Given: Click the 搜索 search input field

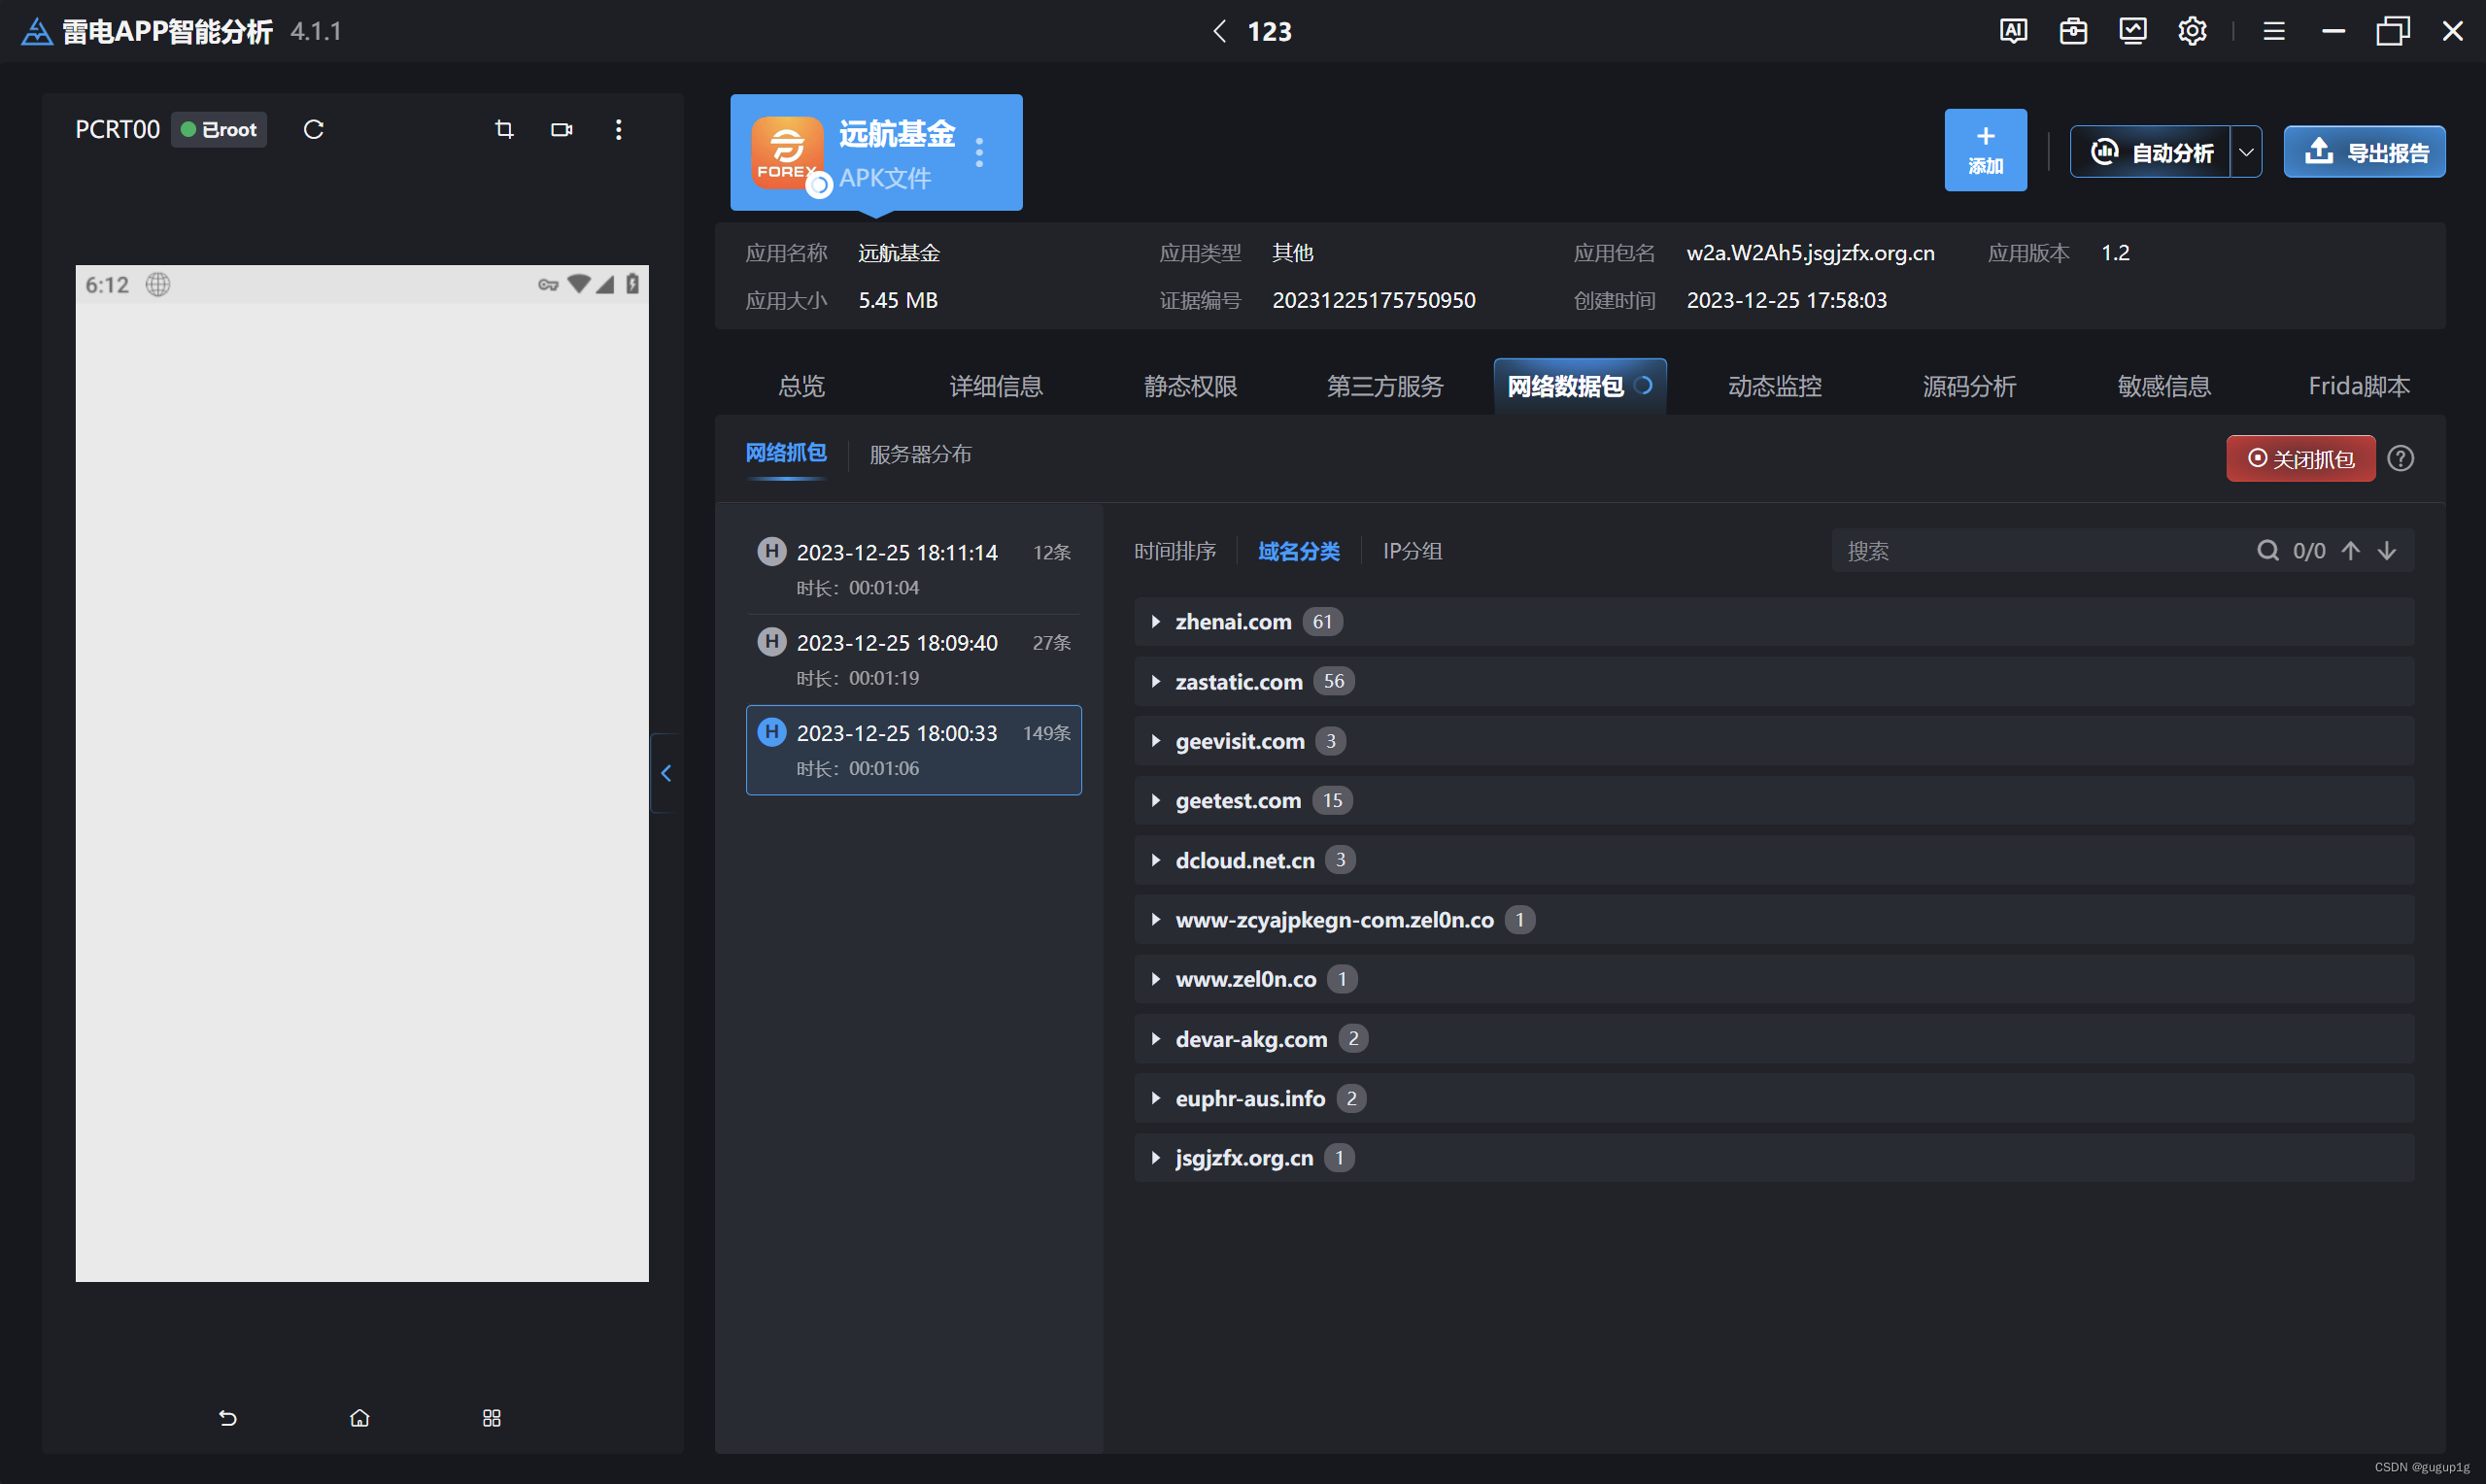Looking at the screenshot, I should tap(2040, 550).
